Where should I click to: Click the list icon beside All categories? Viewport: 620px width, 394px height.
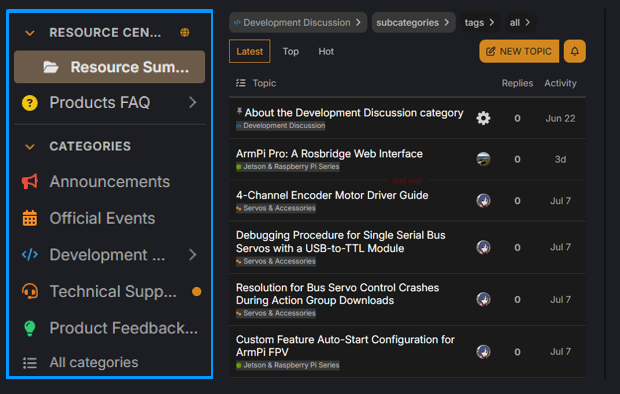click(30, 363)
